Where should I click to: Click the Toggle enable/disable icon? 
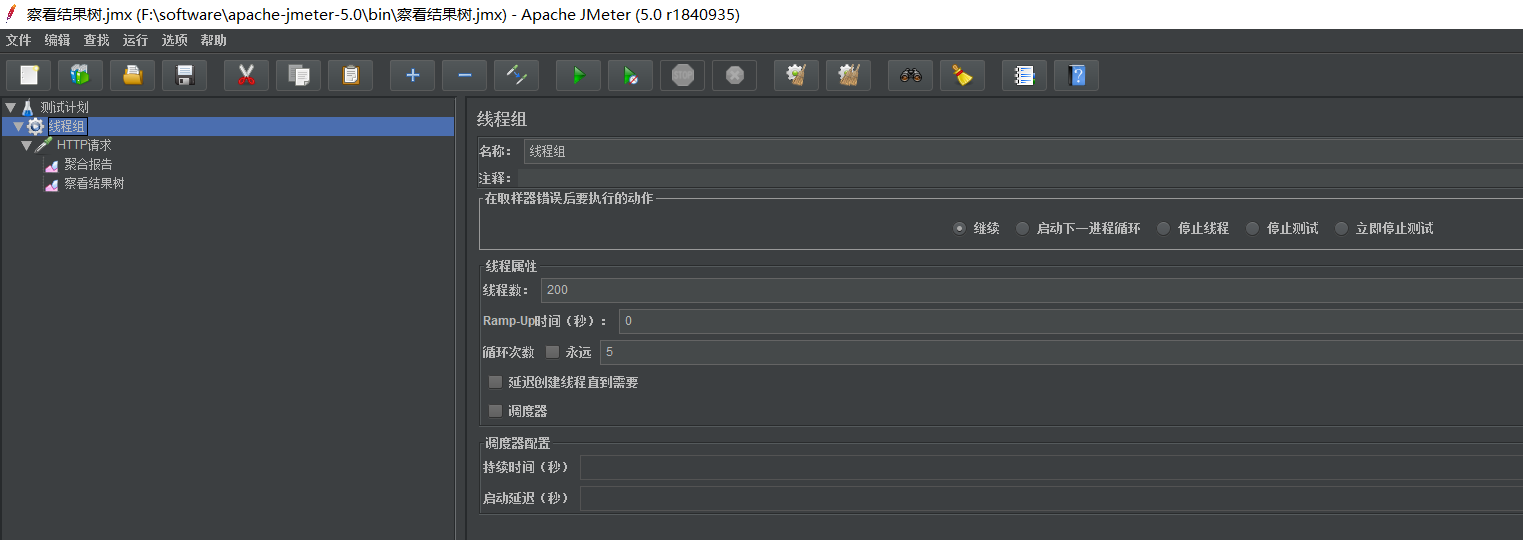click(x=516, y=75)
